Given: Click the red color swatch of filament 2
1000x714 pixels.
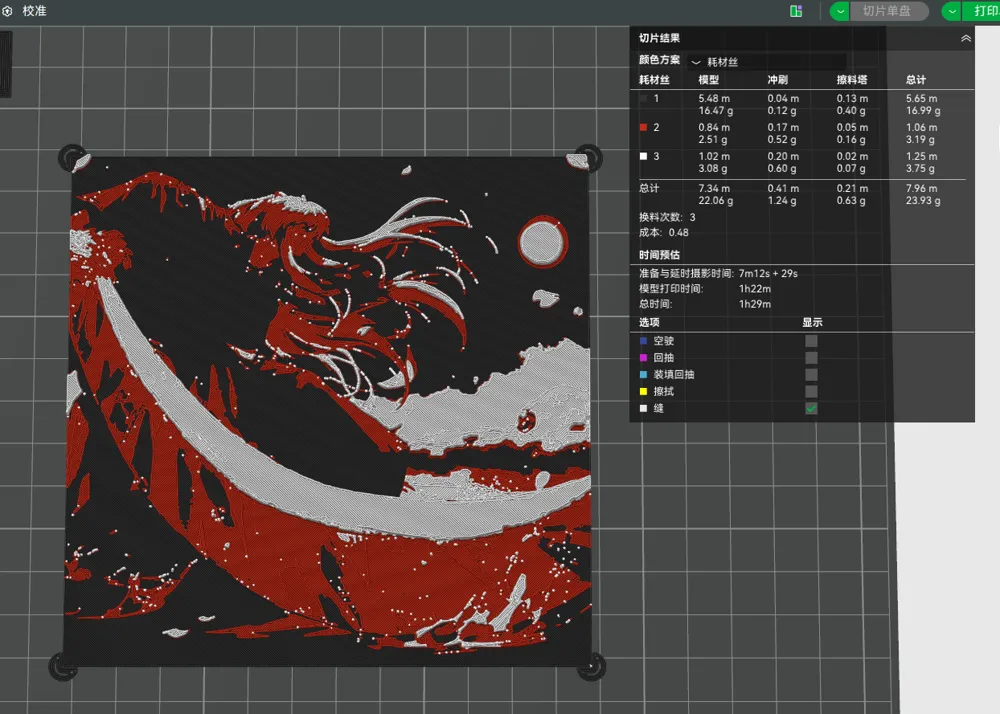Looking at the screenshot, I should point(643,128).
